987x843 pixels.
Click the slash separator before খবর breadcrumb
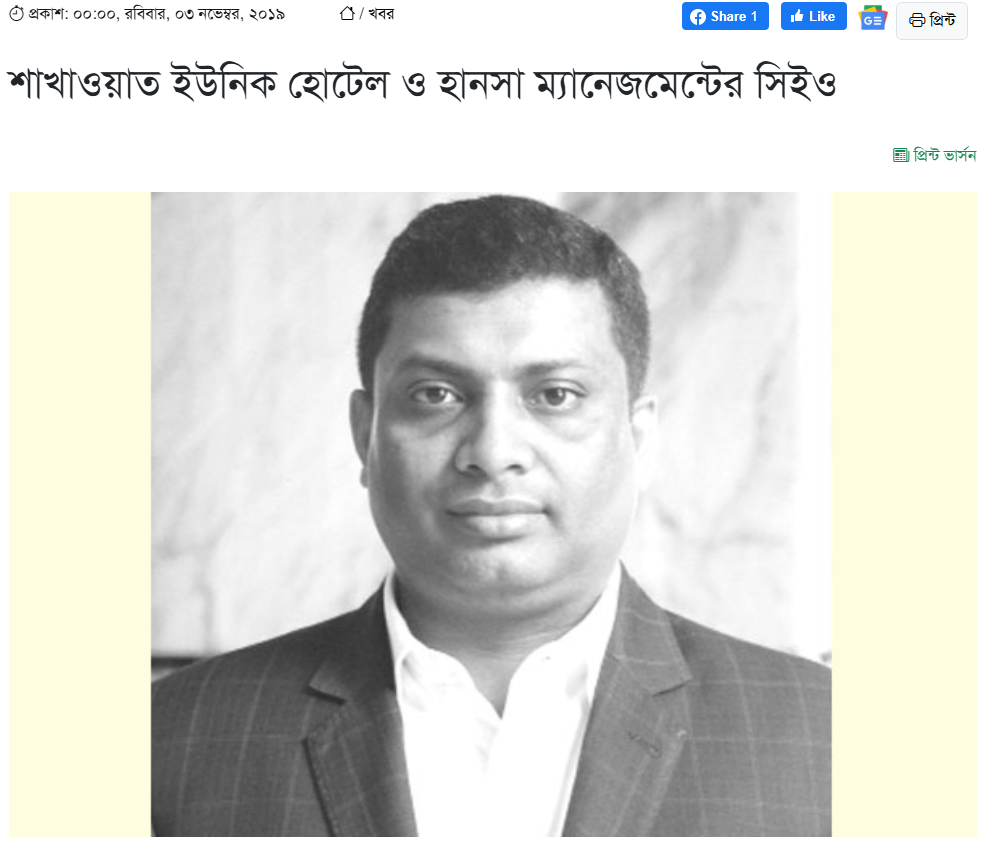tap(361, 14)
